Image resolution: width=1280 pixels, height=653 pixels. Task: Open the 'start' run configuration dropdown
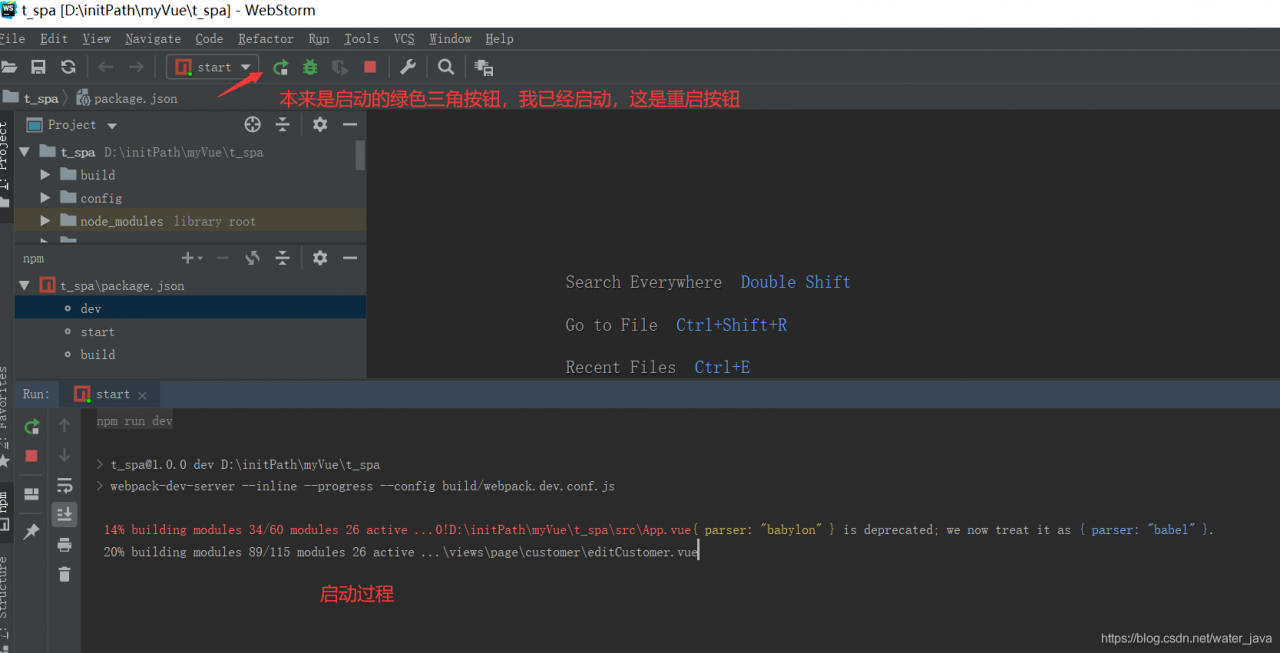tap(213, 67)
